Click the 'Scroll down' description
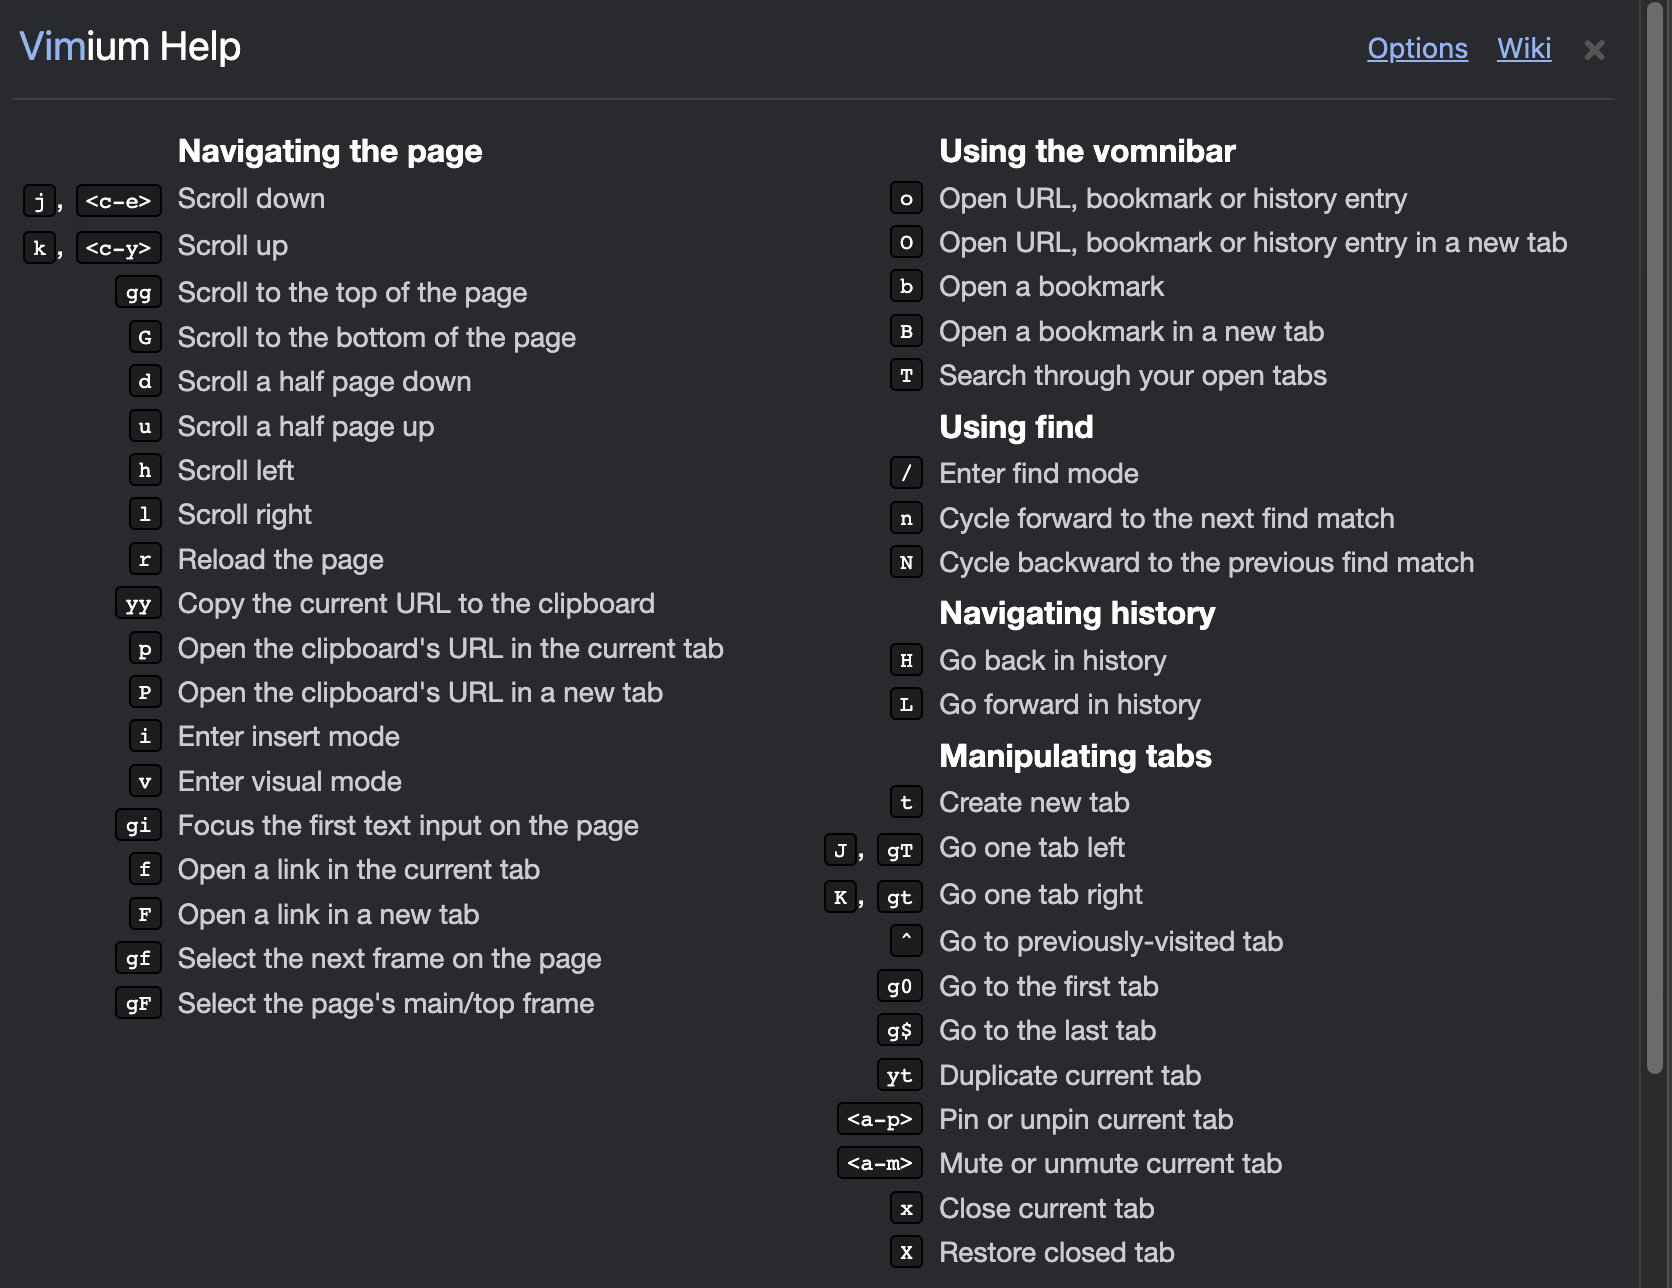This screenshot has width=1672, height=1288. click(251, 198)
